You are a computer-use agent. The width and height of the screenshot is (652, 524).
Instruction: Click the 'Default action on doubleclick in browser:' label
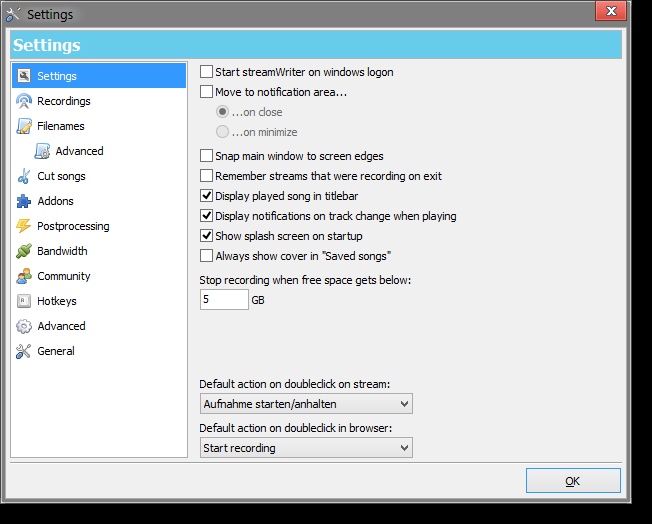296,428
